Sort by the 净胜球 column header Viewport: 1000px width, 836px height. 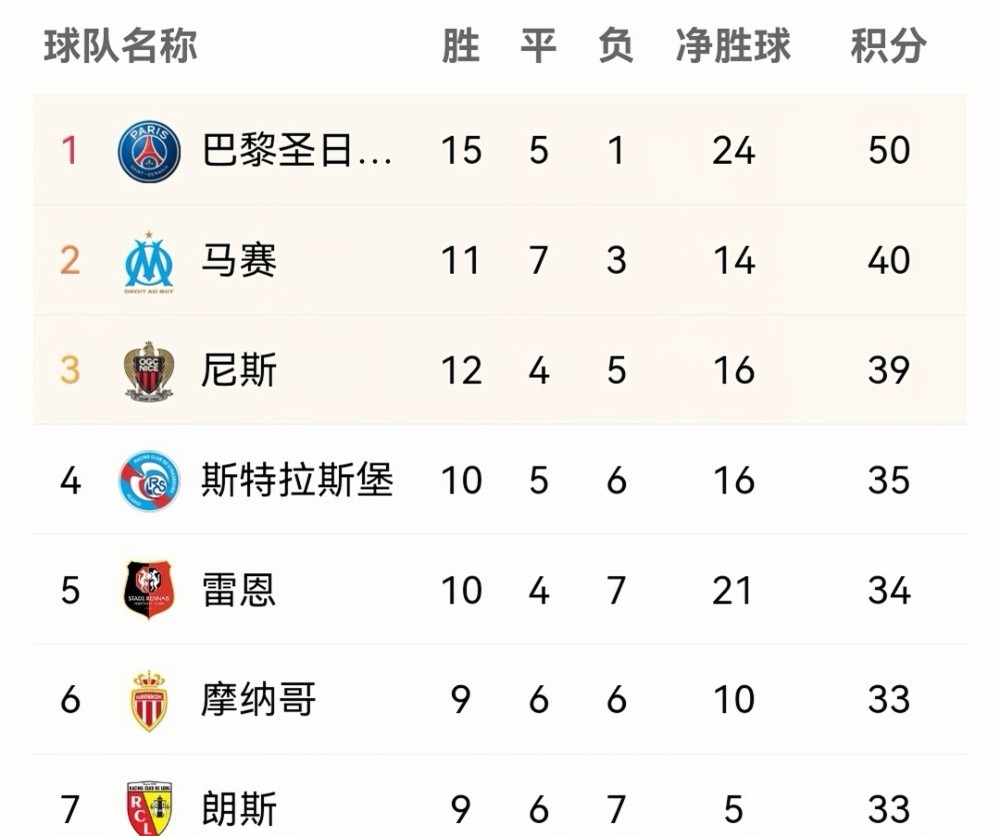[733, 46]
